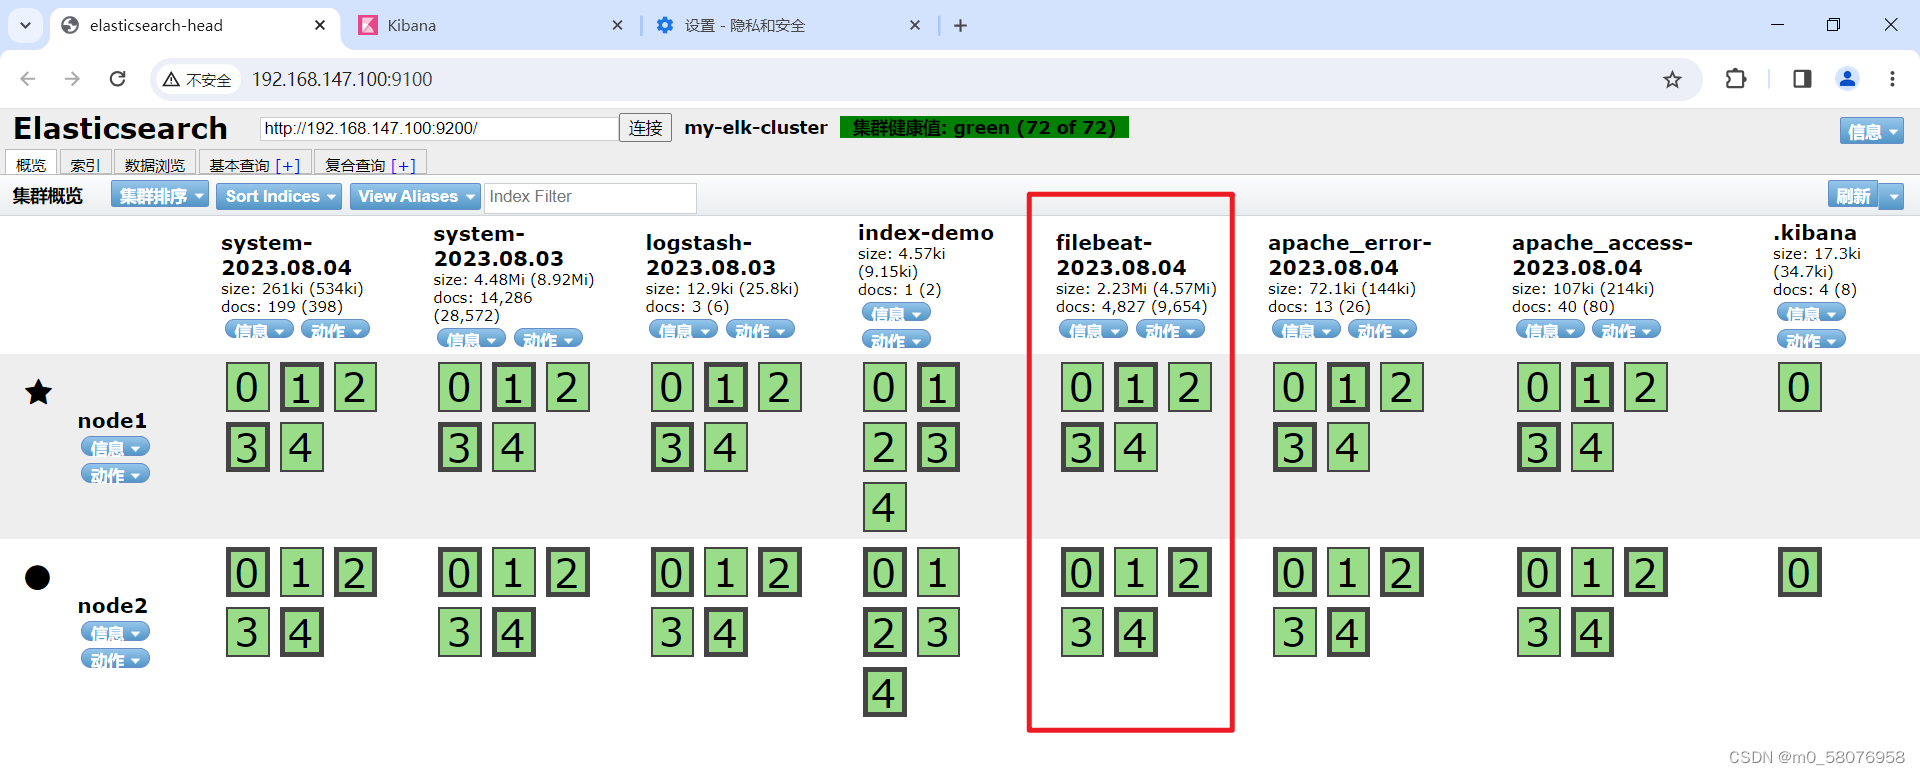The image size is (1920, 775).
Task: Open 信息 menu for node1
Action: (115, 447)
